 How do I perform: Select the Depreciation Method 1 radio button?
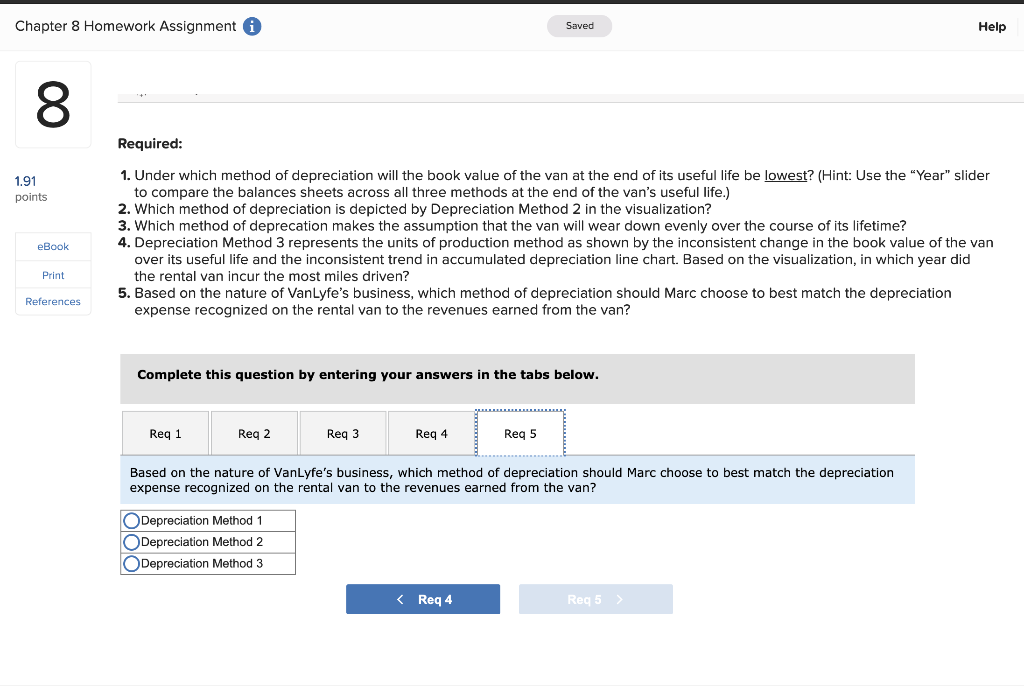coord(131,520)
